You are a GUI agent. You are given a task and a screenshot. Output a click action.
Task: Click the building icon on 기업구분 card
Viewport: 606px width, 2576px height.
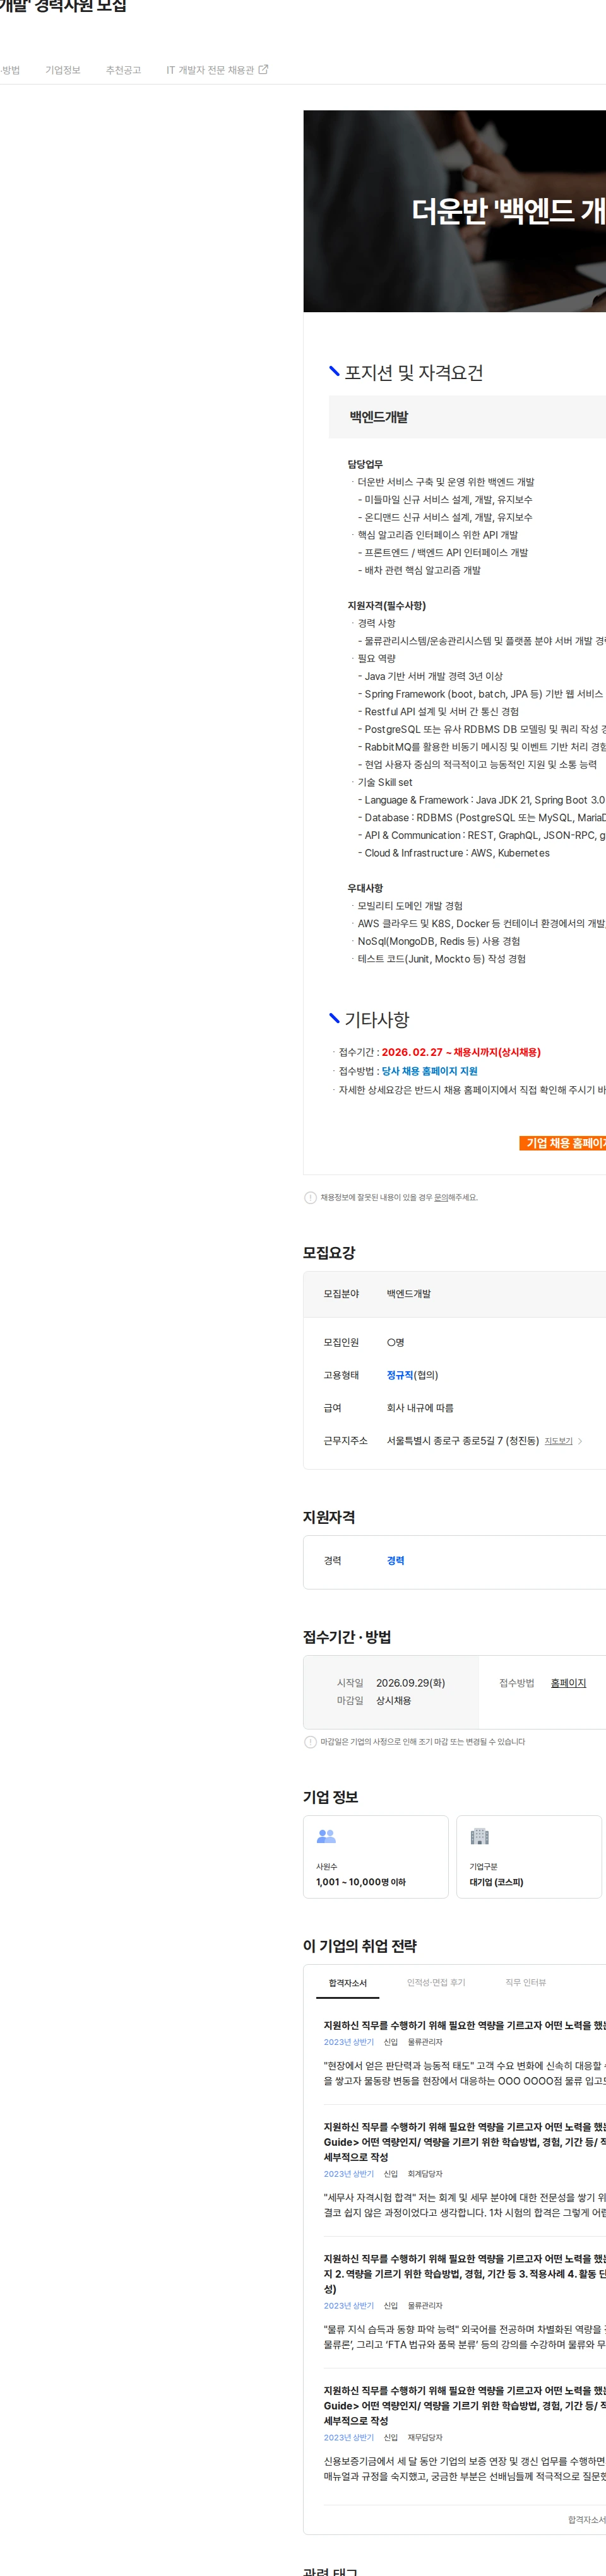(x=479, y=1836)
